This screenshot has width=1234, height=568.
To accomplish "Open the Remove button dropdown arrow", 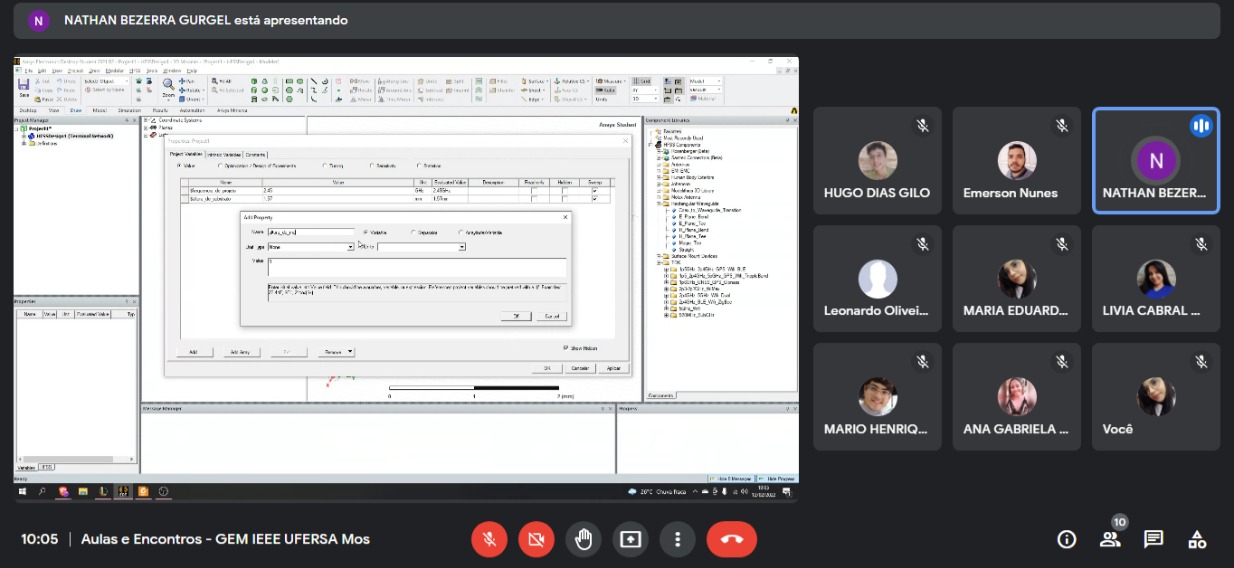I will click(x=350, y=352).
